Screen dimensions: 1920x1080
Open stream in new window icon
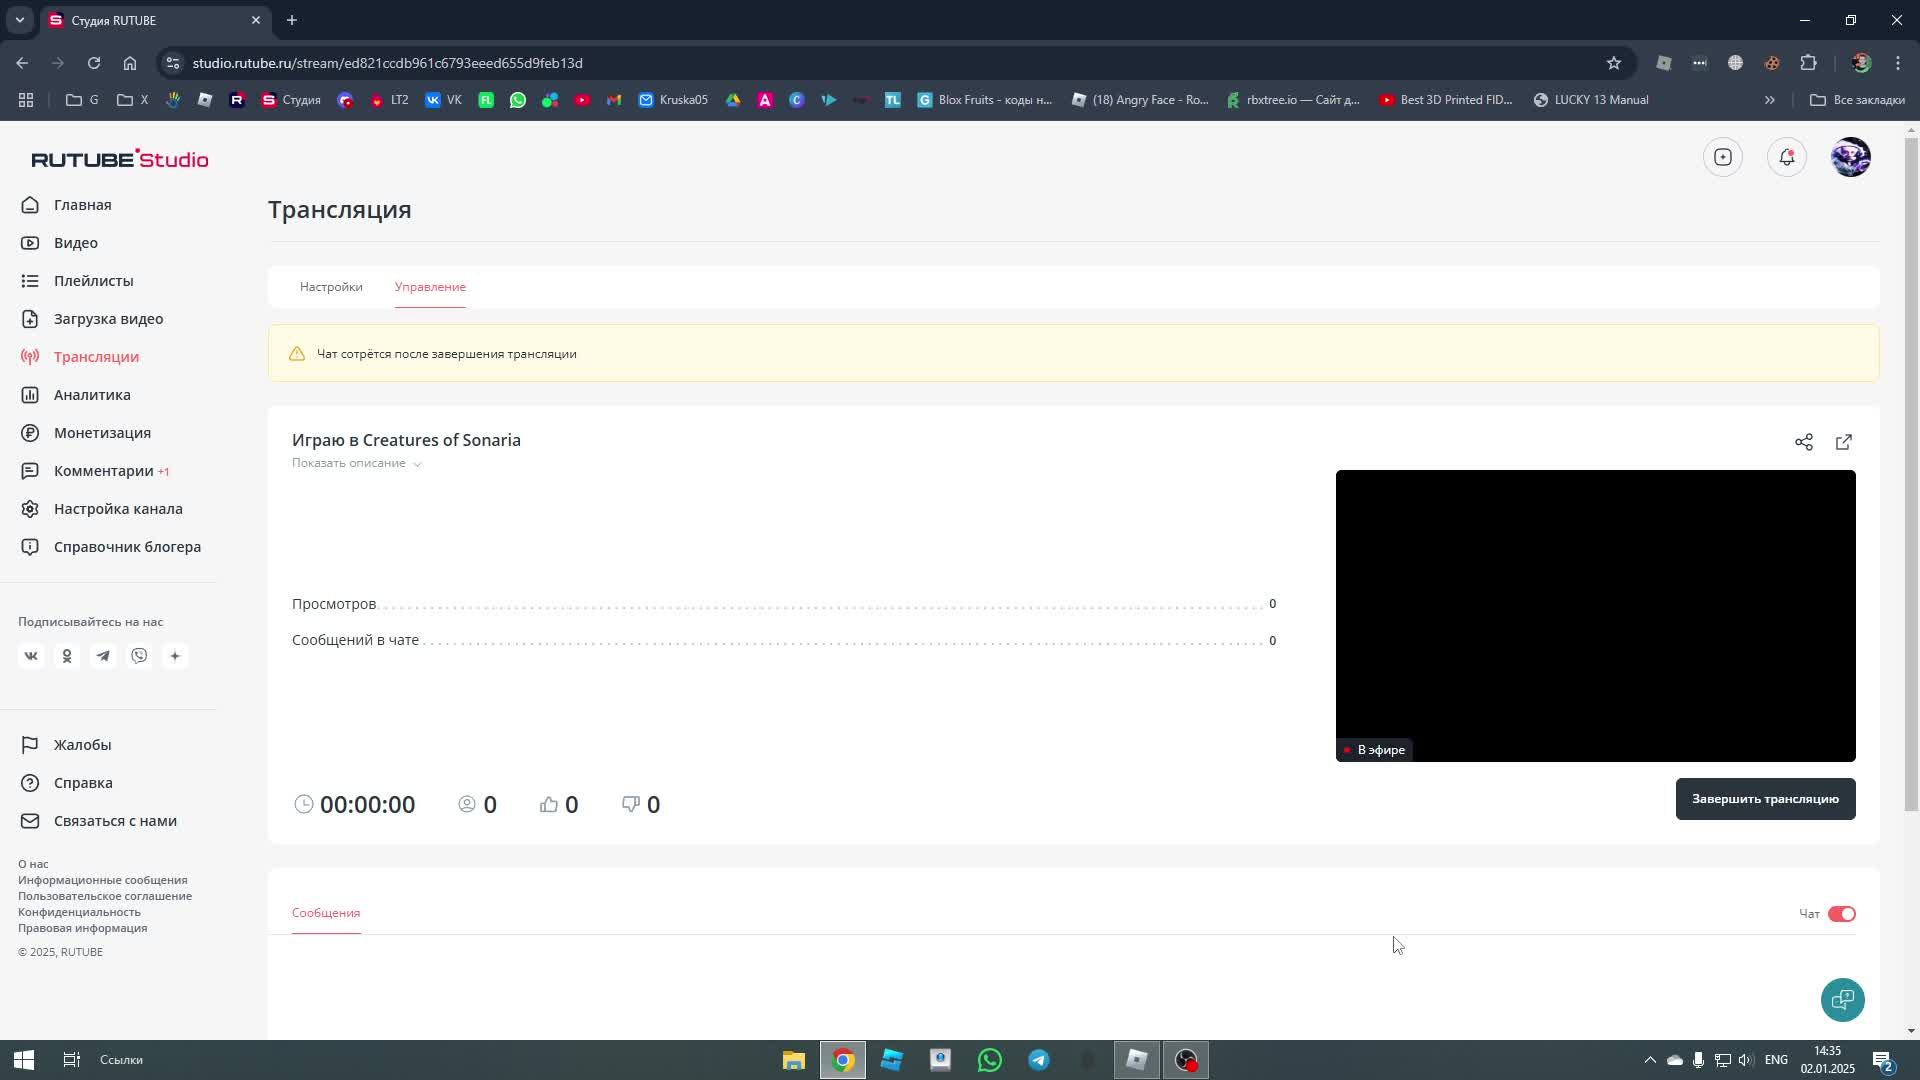click(x=1843, y=442)
